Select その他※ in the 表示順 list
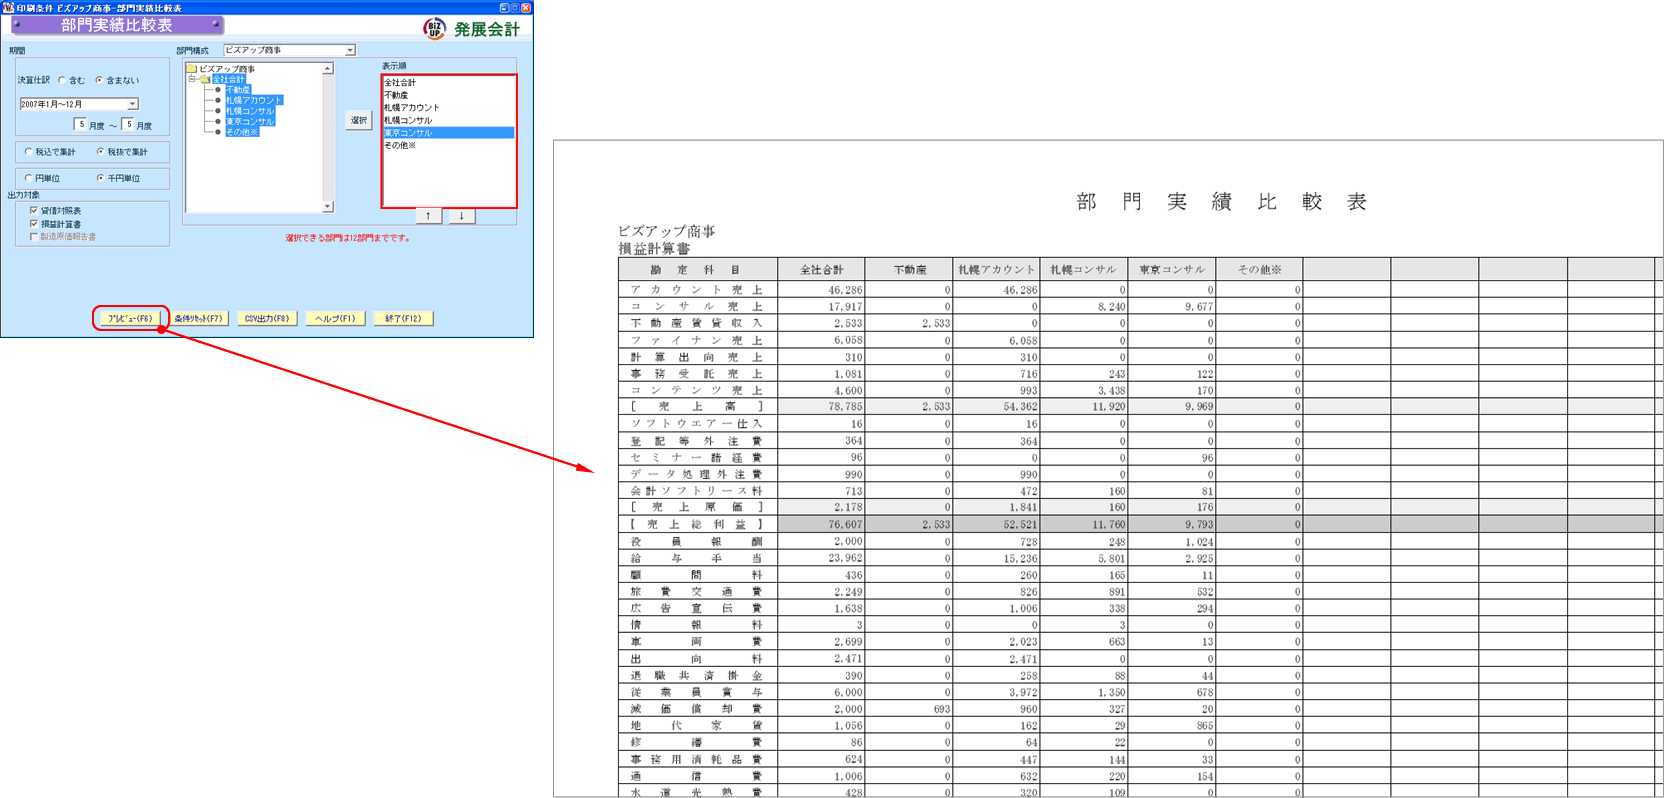Screen dimensions: 1664x798 pos(448,145)
